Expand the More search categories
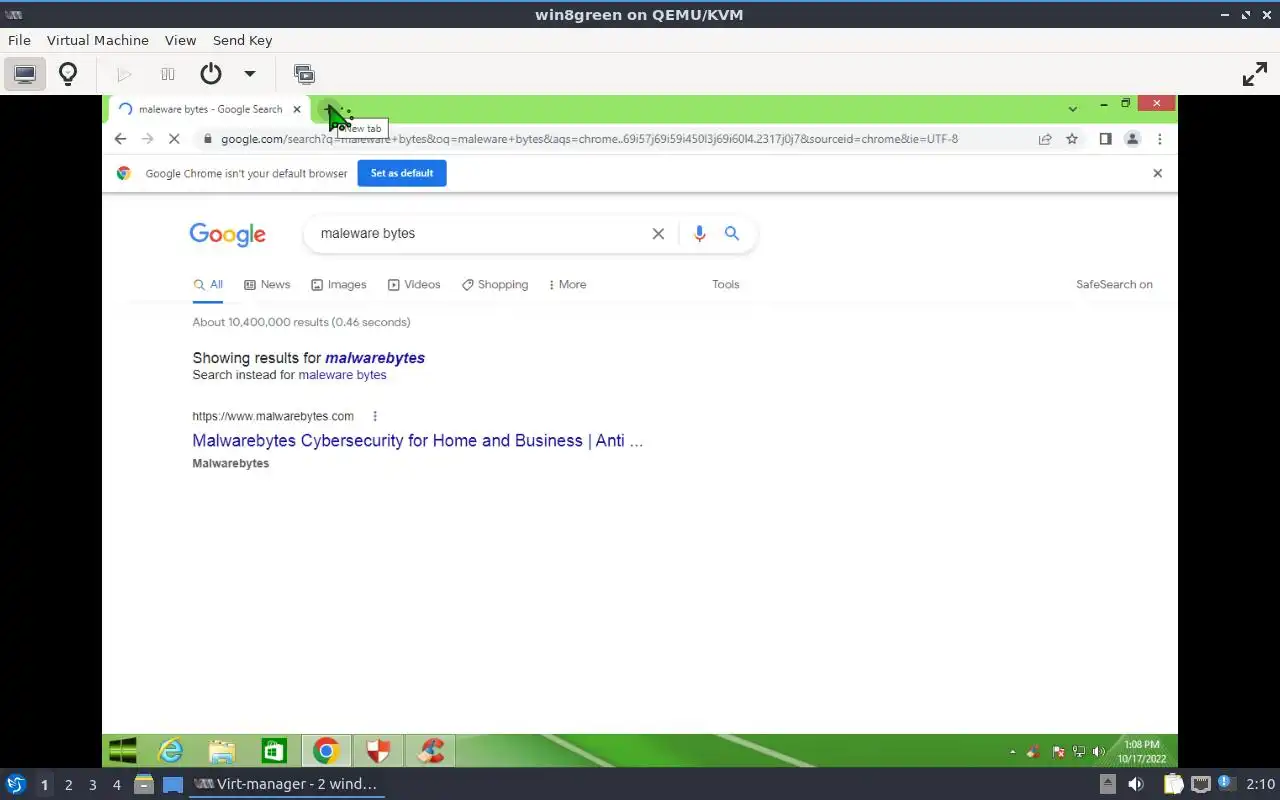1280x800 pixels. coord(567,285)
